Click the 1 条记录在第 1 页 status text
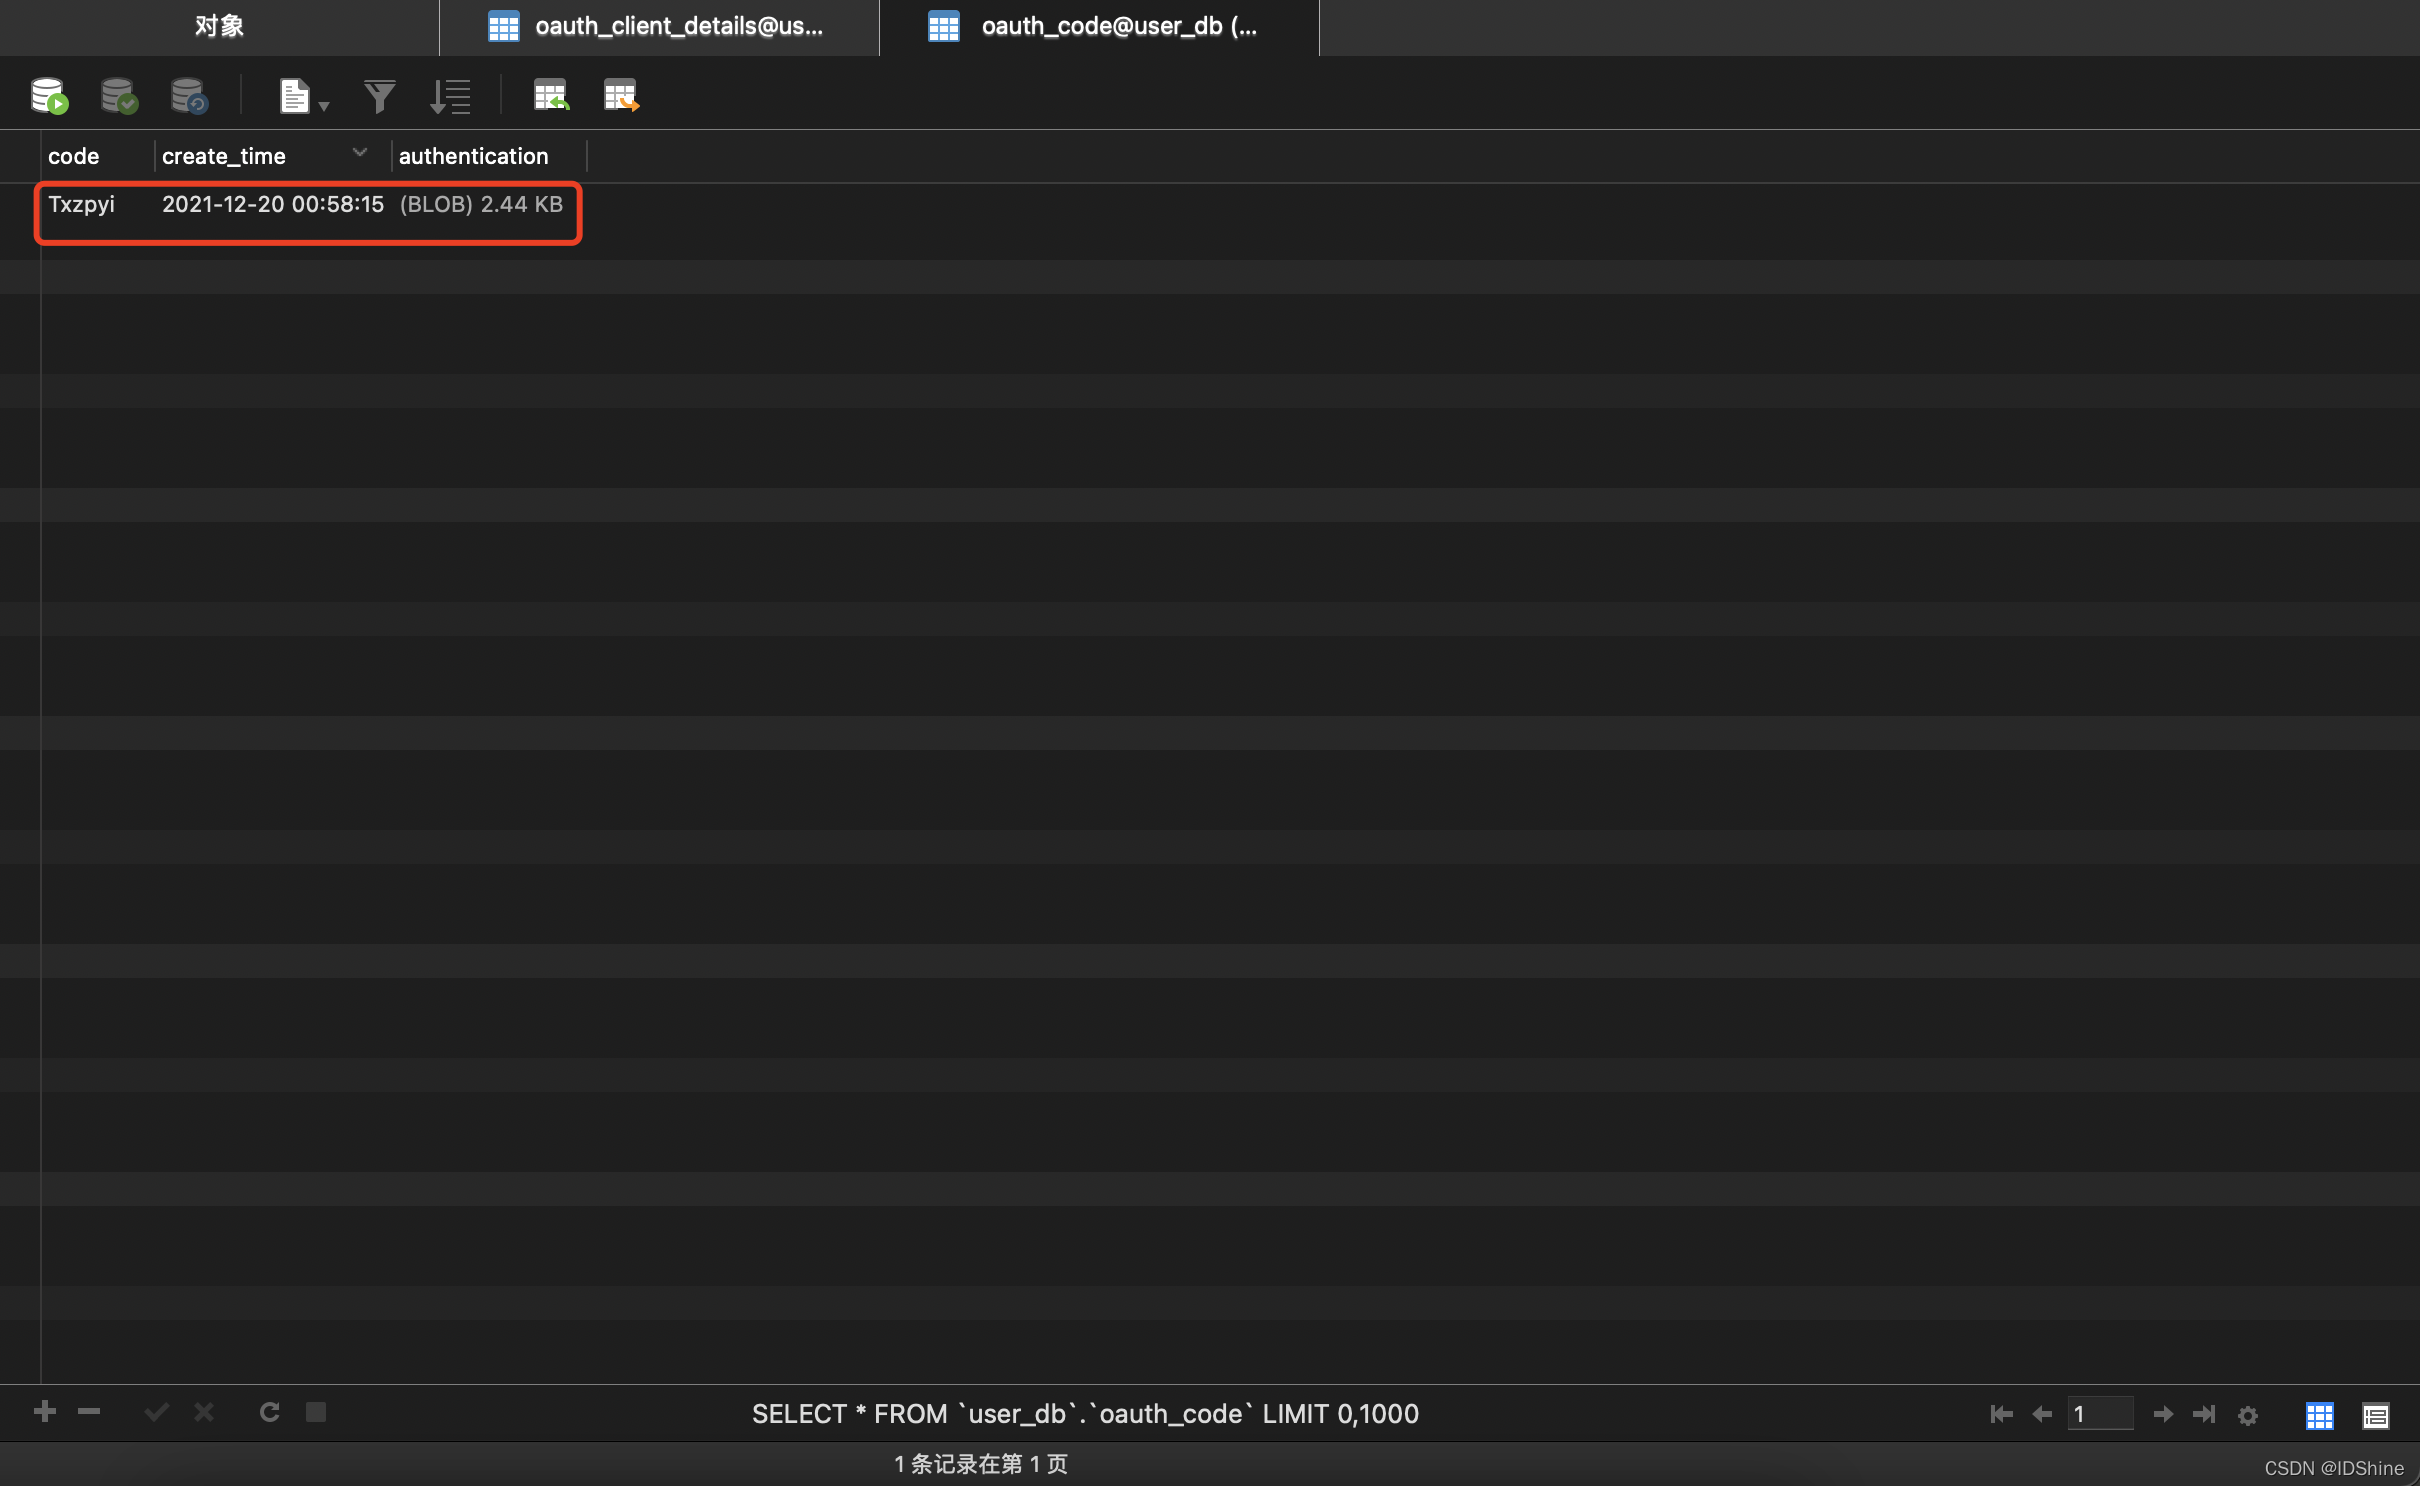Viewport: 2420px width, 1486px height. (x=981, y=1464)
